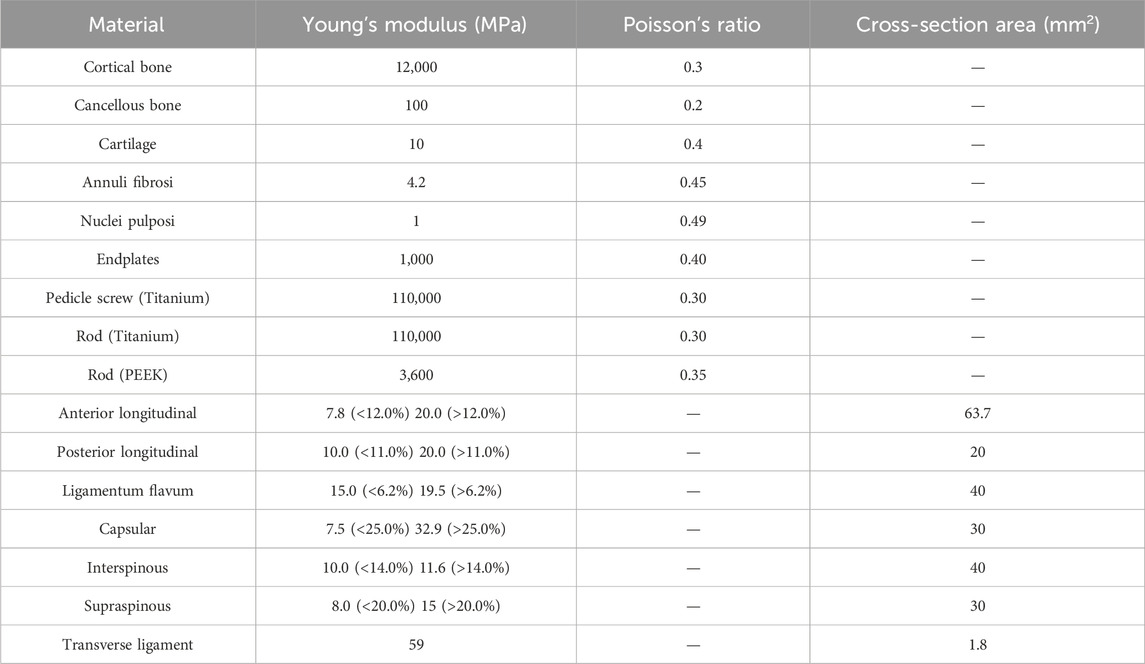Select the Young's modulus (MPa) header
Screen dimensions: 1145x664
pyautogui.click(x=415, y=25)
